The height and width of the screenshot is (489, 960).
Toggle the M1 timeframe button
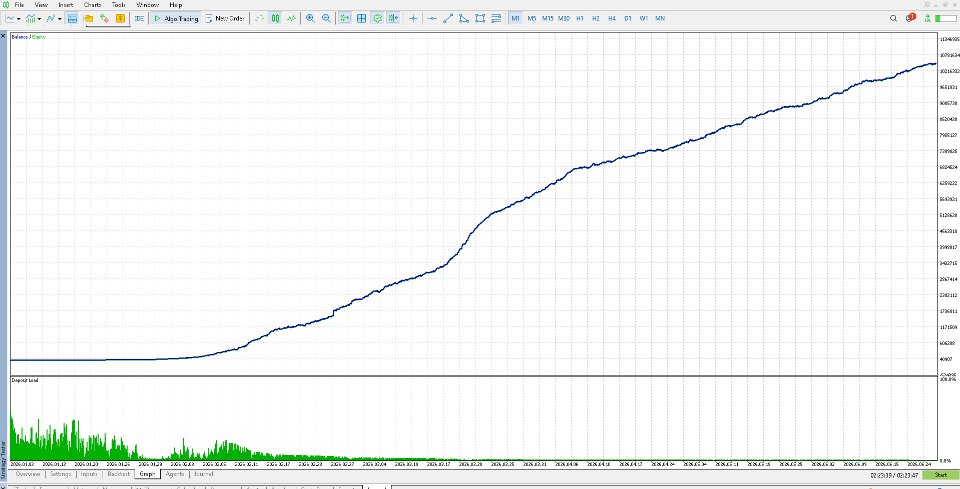click(x=515, y=18)
